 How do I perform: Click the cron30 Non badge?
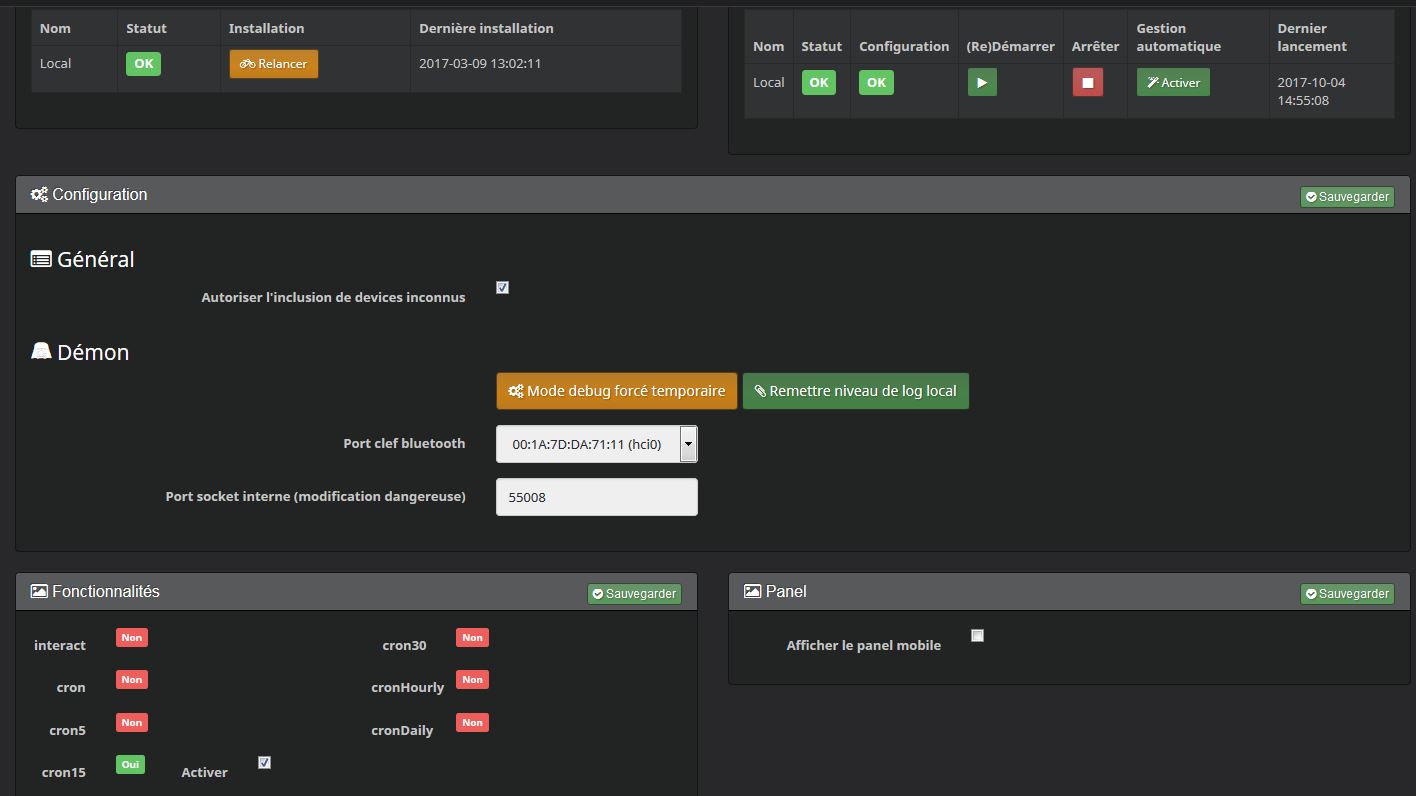[x=472, y=638]
